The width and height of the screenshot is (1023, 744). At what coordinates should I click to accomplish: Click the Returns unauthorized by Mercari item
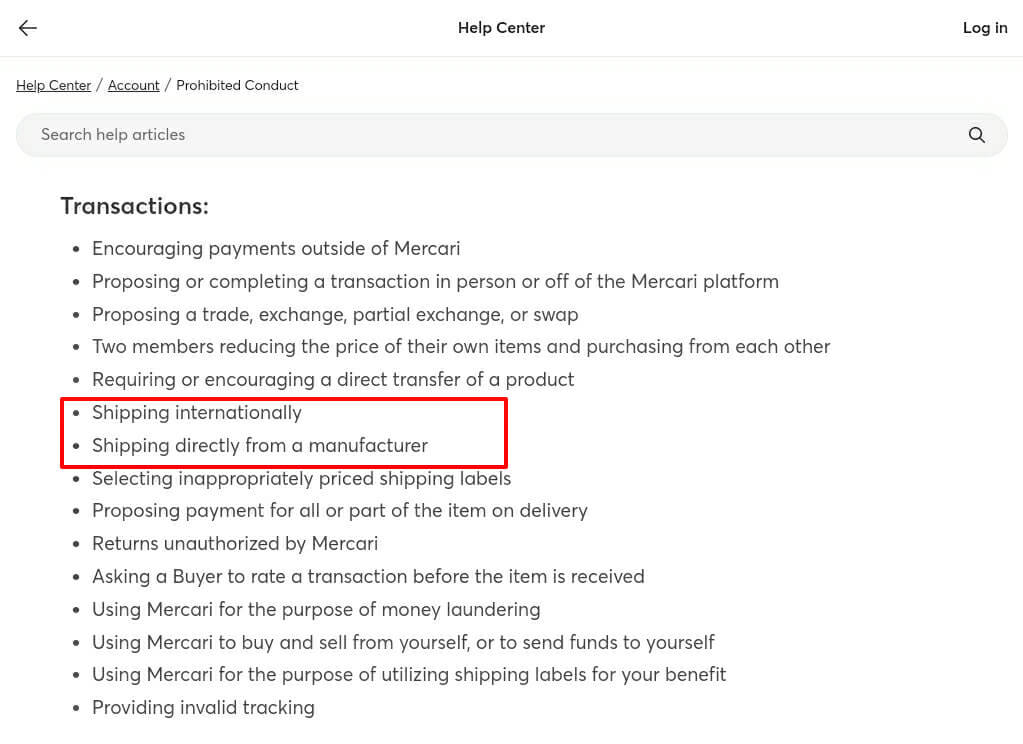[x=235, y=544]
